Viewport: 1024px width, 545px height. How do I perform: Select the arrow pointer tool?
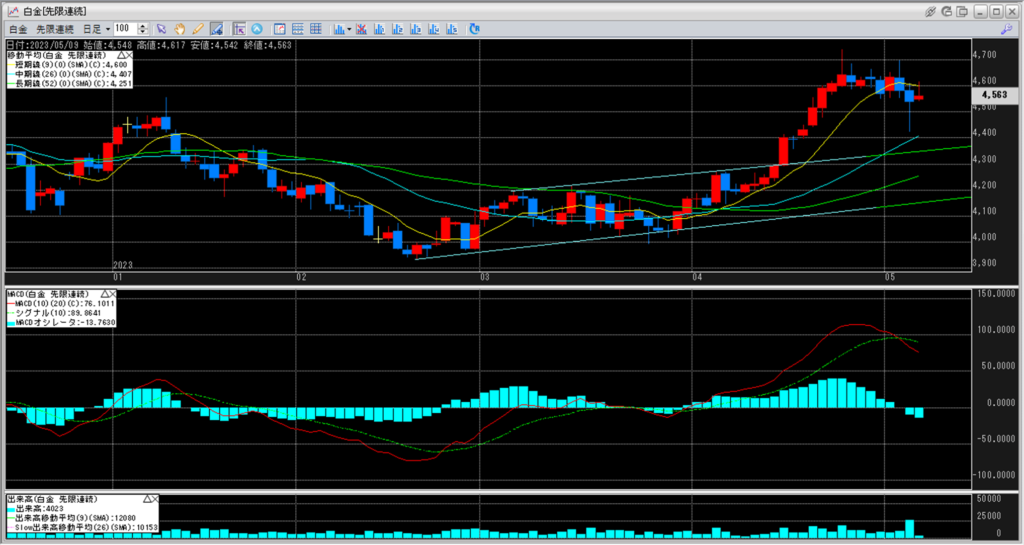point(161,29)
